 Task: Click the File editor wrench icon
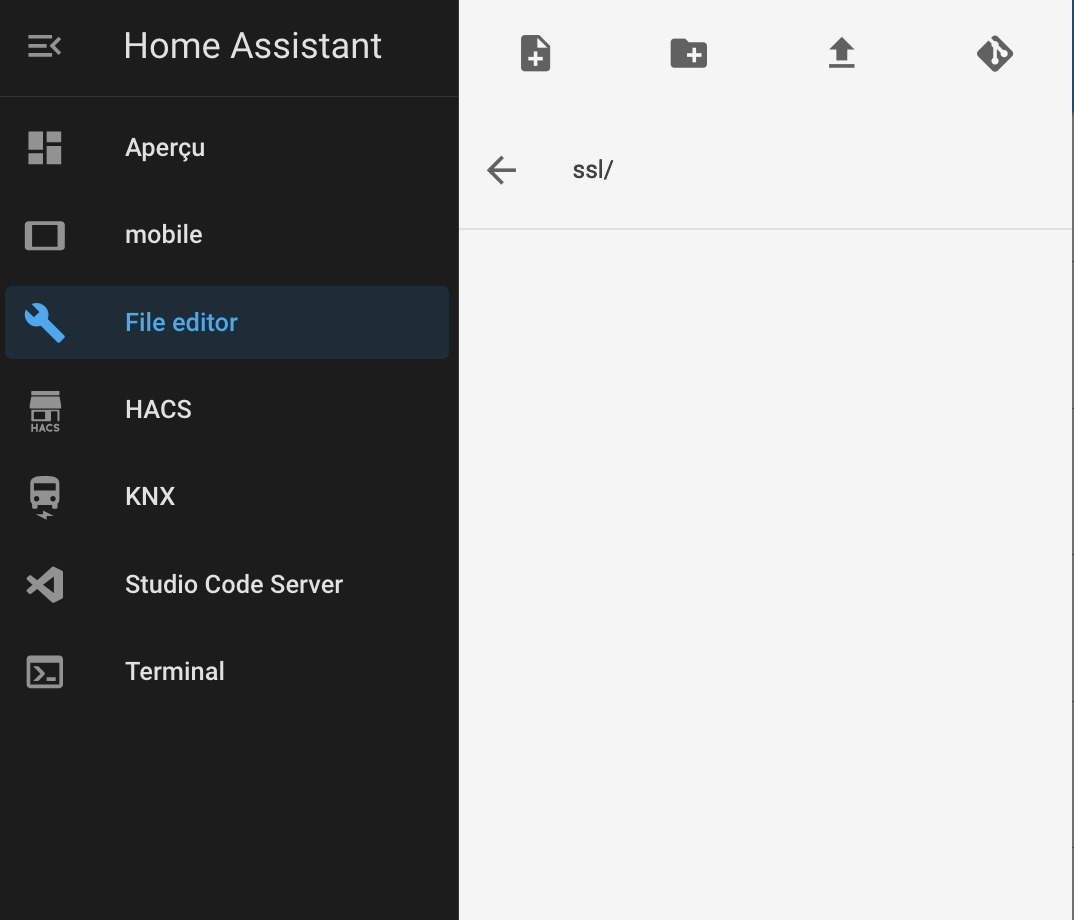click(45, 322)
